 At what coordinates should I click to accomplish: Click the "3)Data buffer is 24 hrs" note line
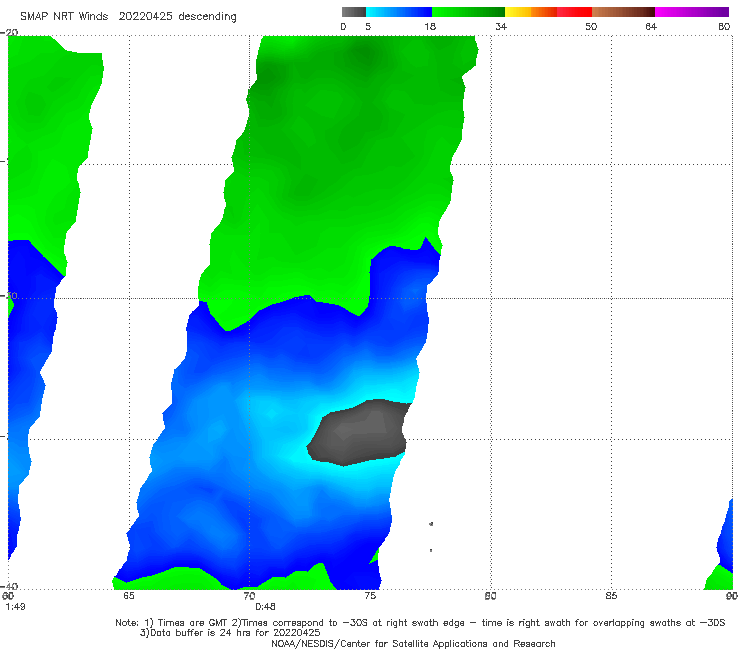[x=230, y=633]
